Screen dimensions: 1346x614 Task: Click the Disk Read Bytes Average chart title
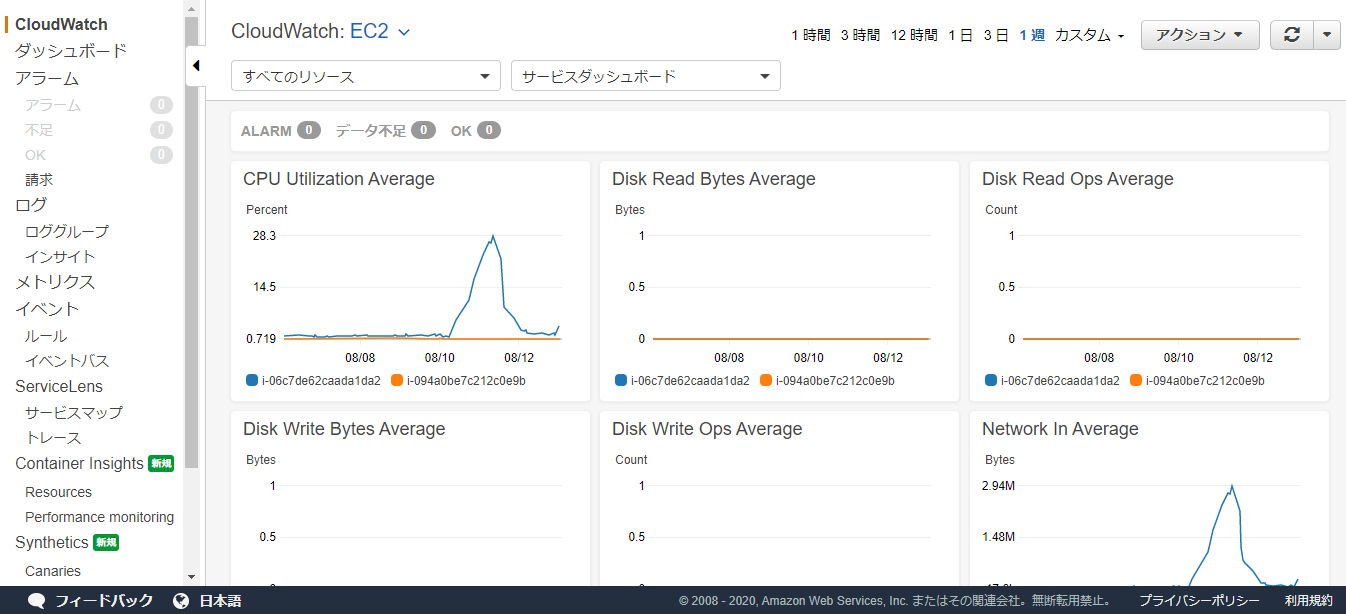point(714,179)
